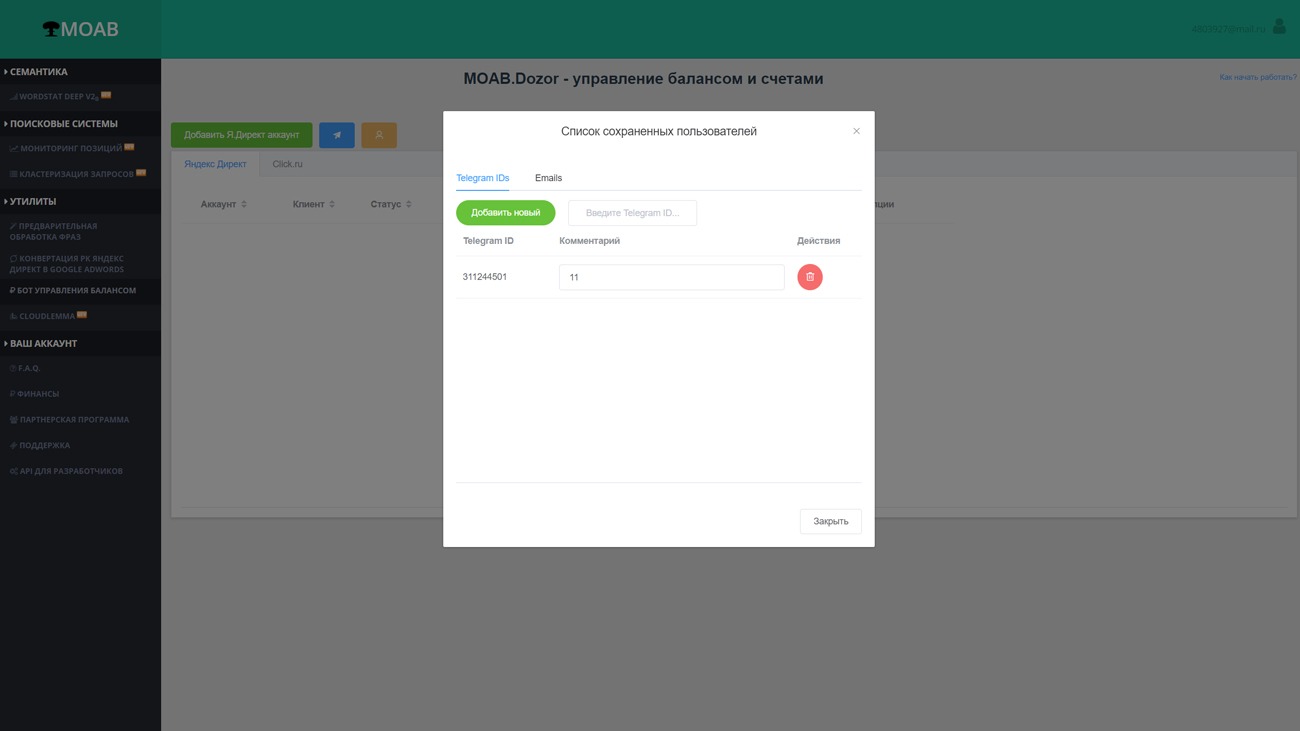Sort by the Аккаунт column arrows
1300x731 pixels.
(244, 204)
